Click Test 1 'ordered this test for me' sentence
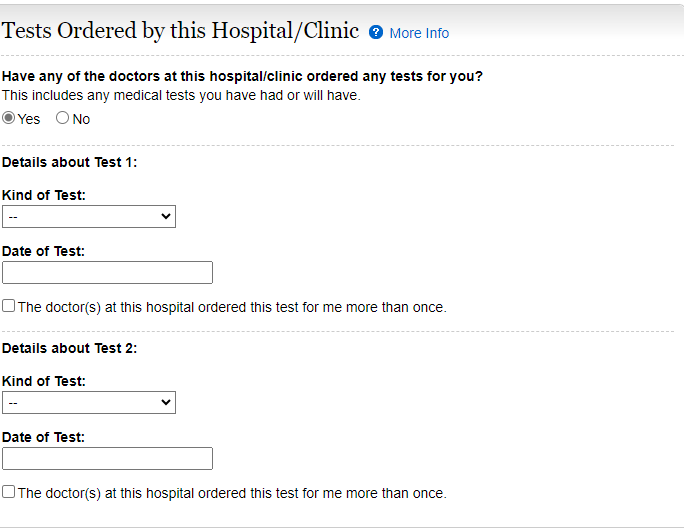Viewport: 684px width, 528px height. pyautogui.click(x=232, y=307)
